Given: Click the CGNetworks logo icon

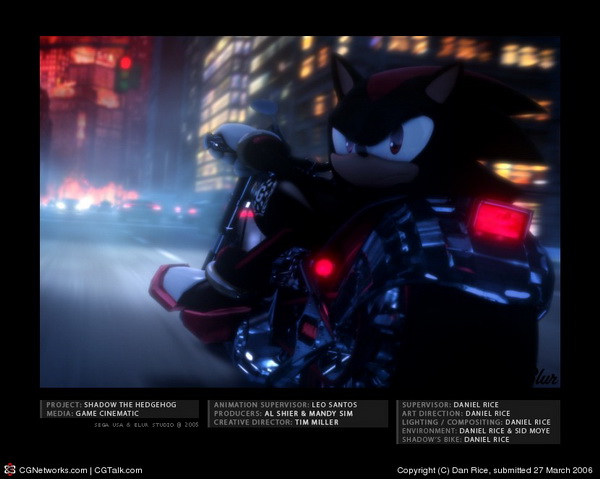Looking at the screenshot, I should pyautogui.click(x=9, y=470).
